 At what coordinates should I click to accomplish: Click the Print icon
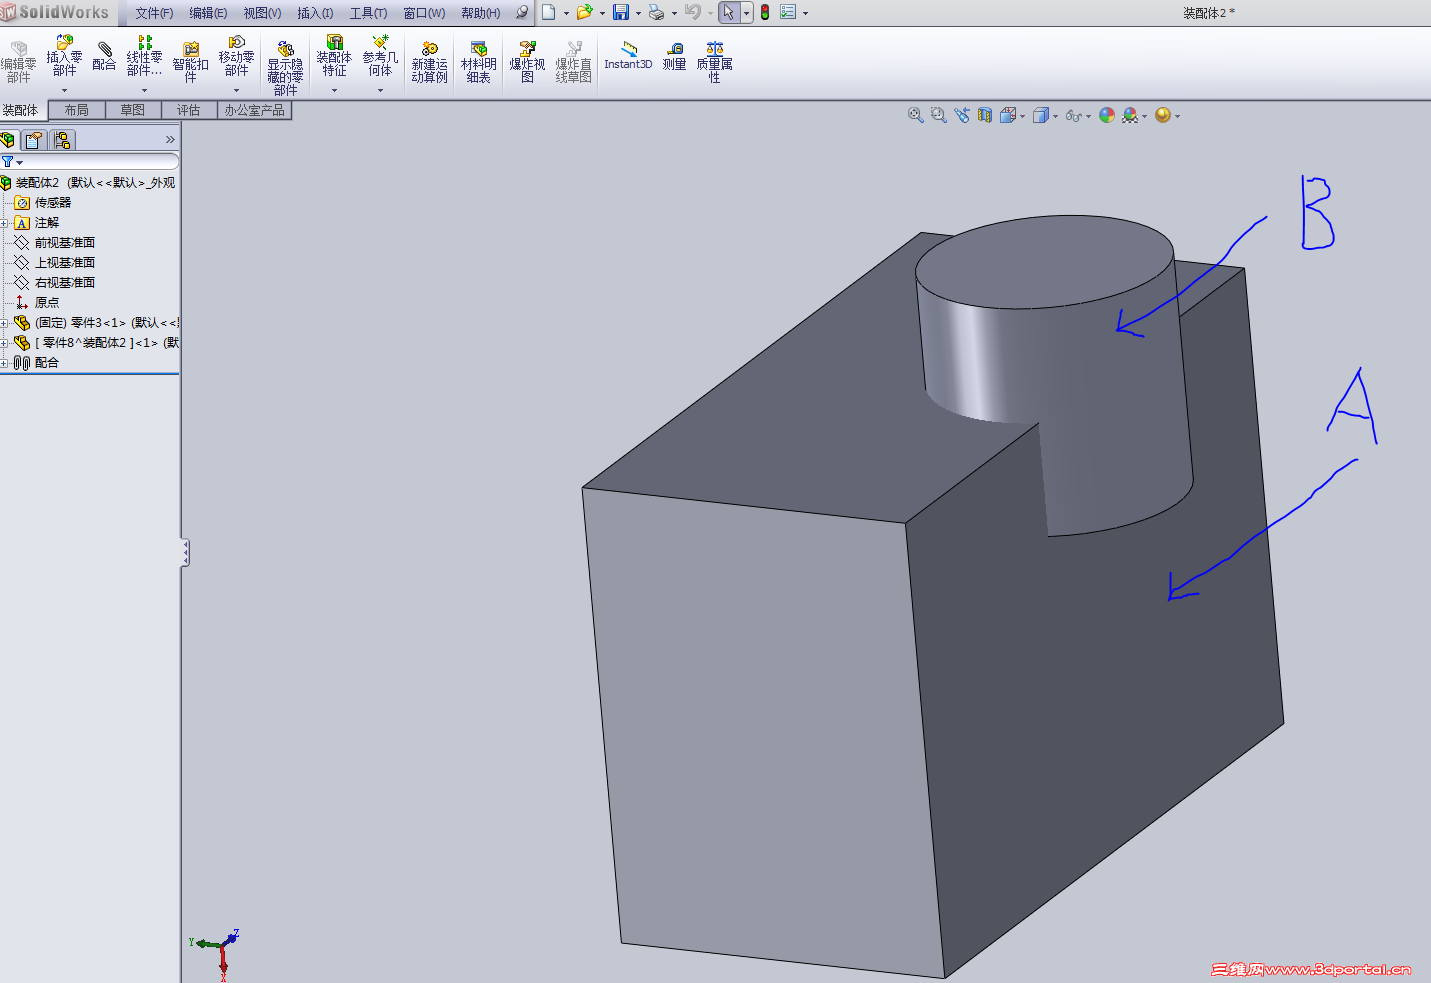[656, 12]
